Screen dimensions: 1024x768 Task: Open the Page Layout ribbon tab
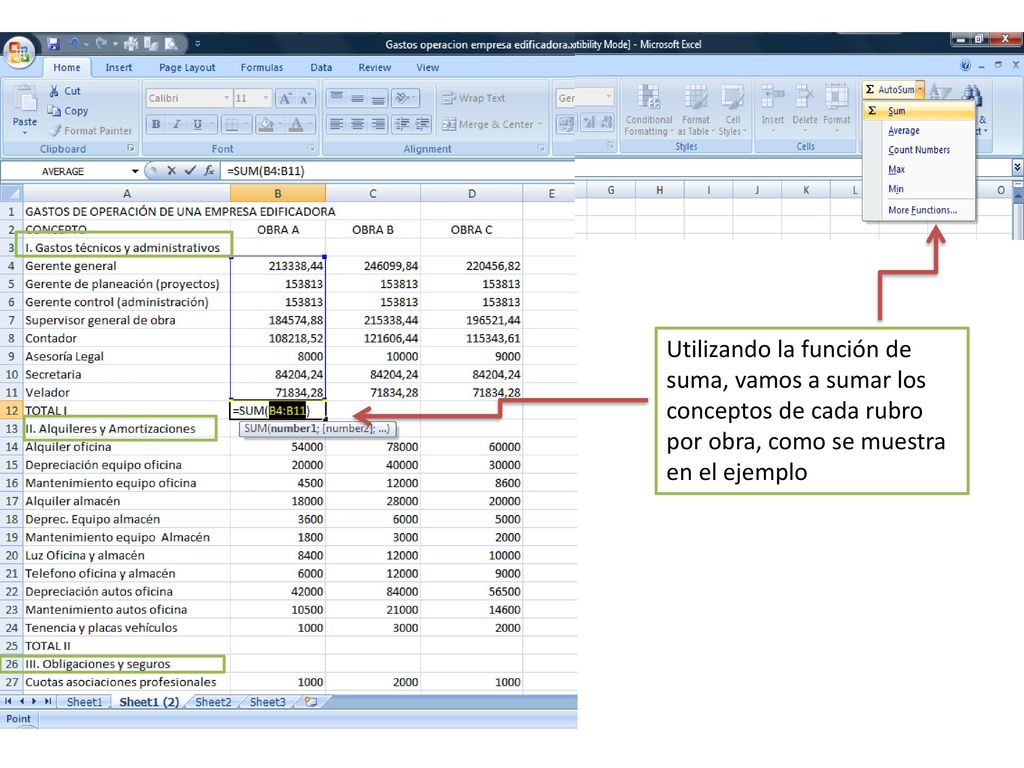click(x=187, y=67)
